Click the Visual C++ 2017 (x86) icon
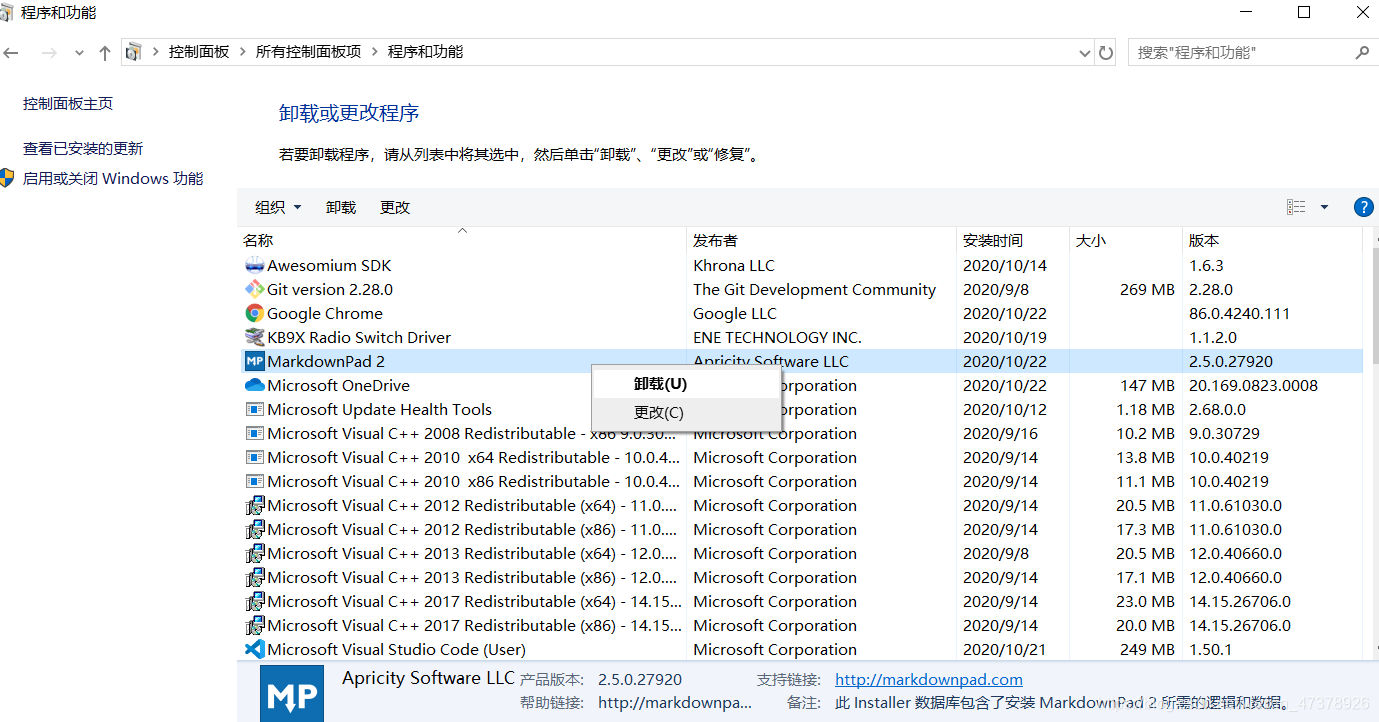This screenshot has width=1379, height=722. coord(254,625)
